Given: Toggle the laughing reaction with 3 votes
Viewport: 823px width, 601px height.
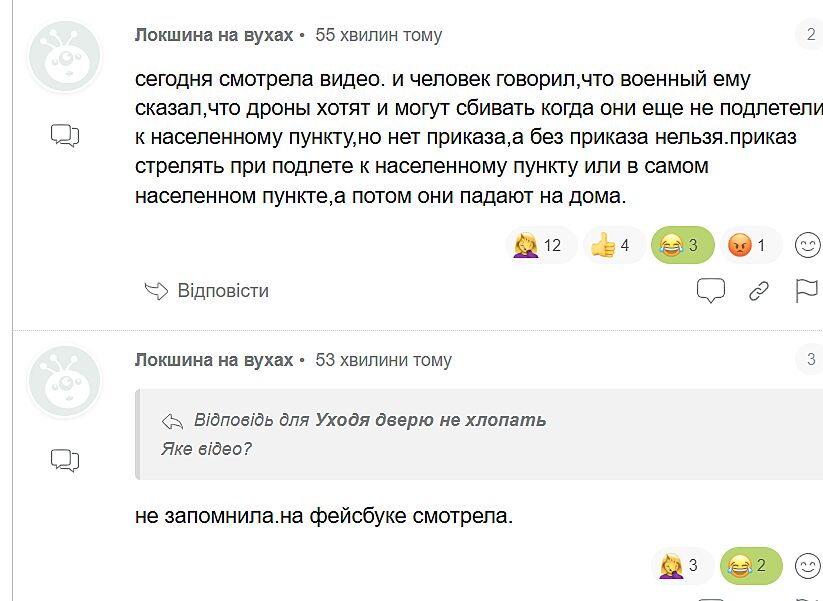Looking at the screenshot, I should tap(682, 245).
